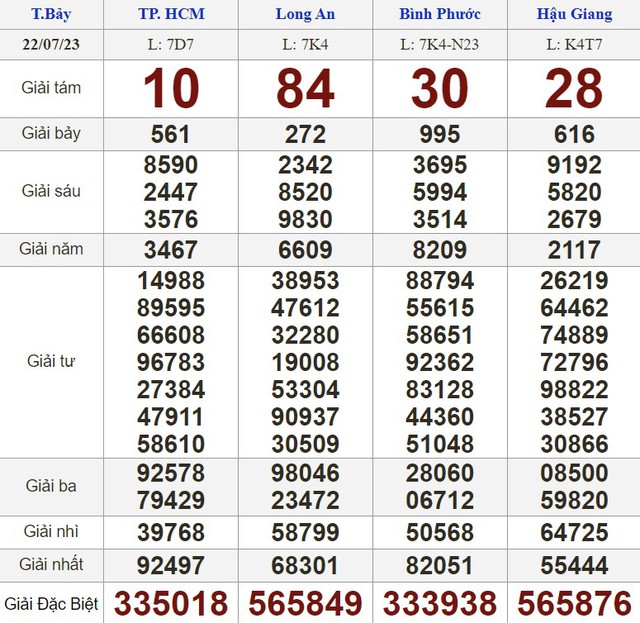Click special prize number 565849
Image resolution: width=640 pixels, height=623 pixels.
305,603
